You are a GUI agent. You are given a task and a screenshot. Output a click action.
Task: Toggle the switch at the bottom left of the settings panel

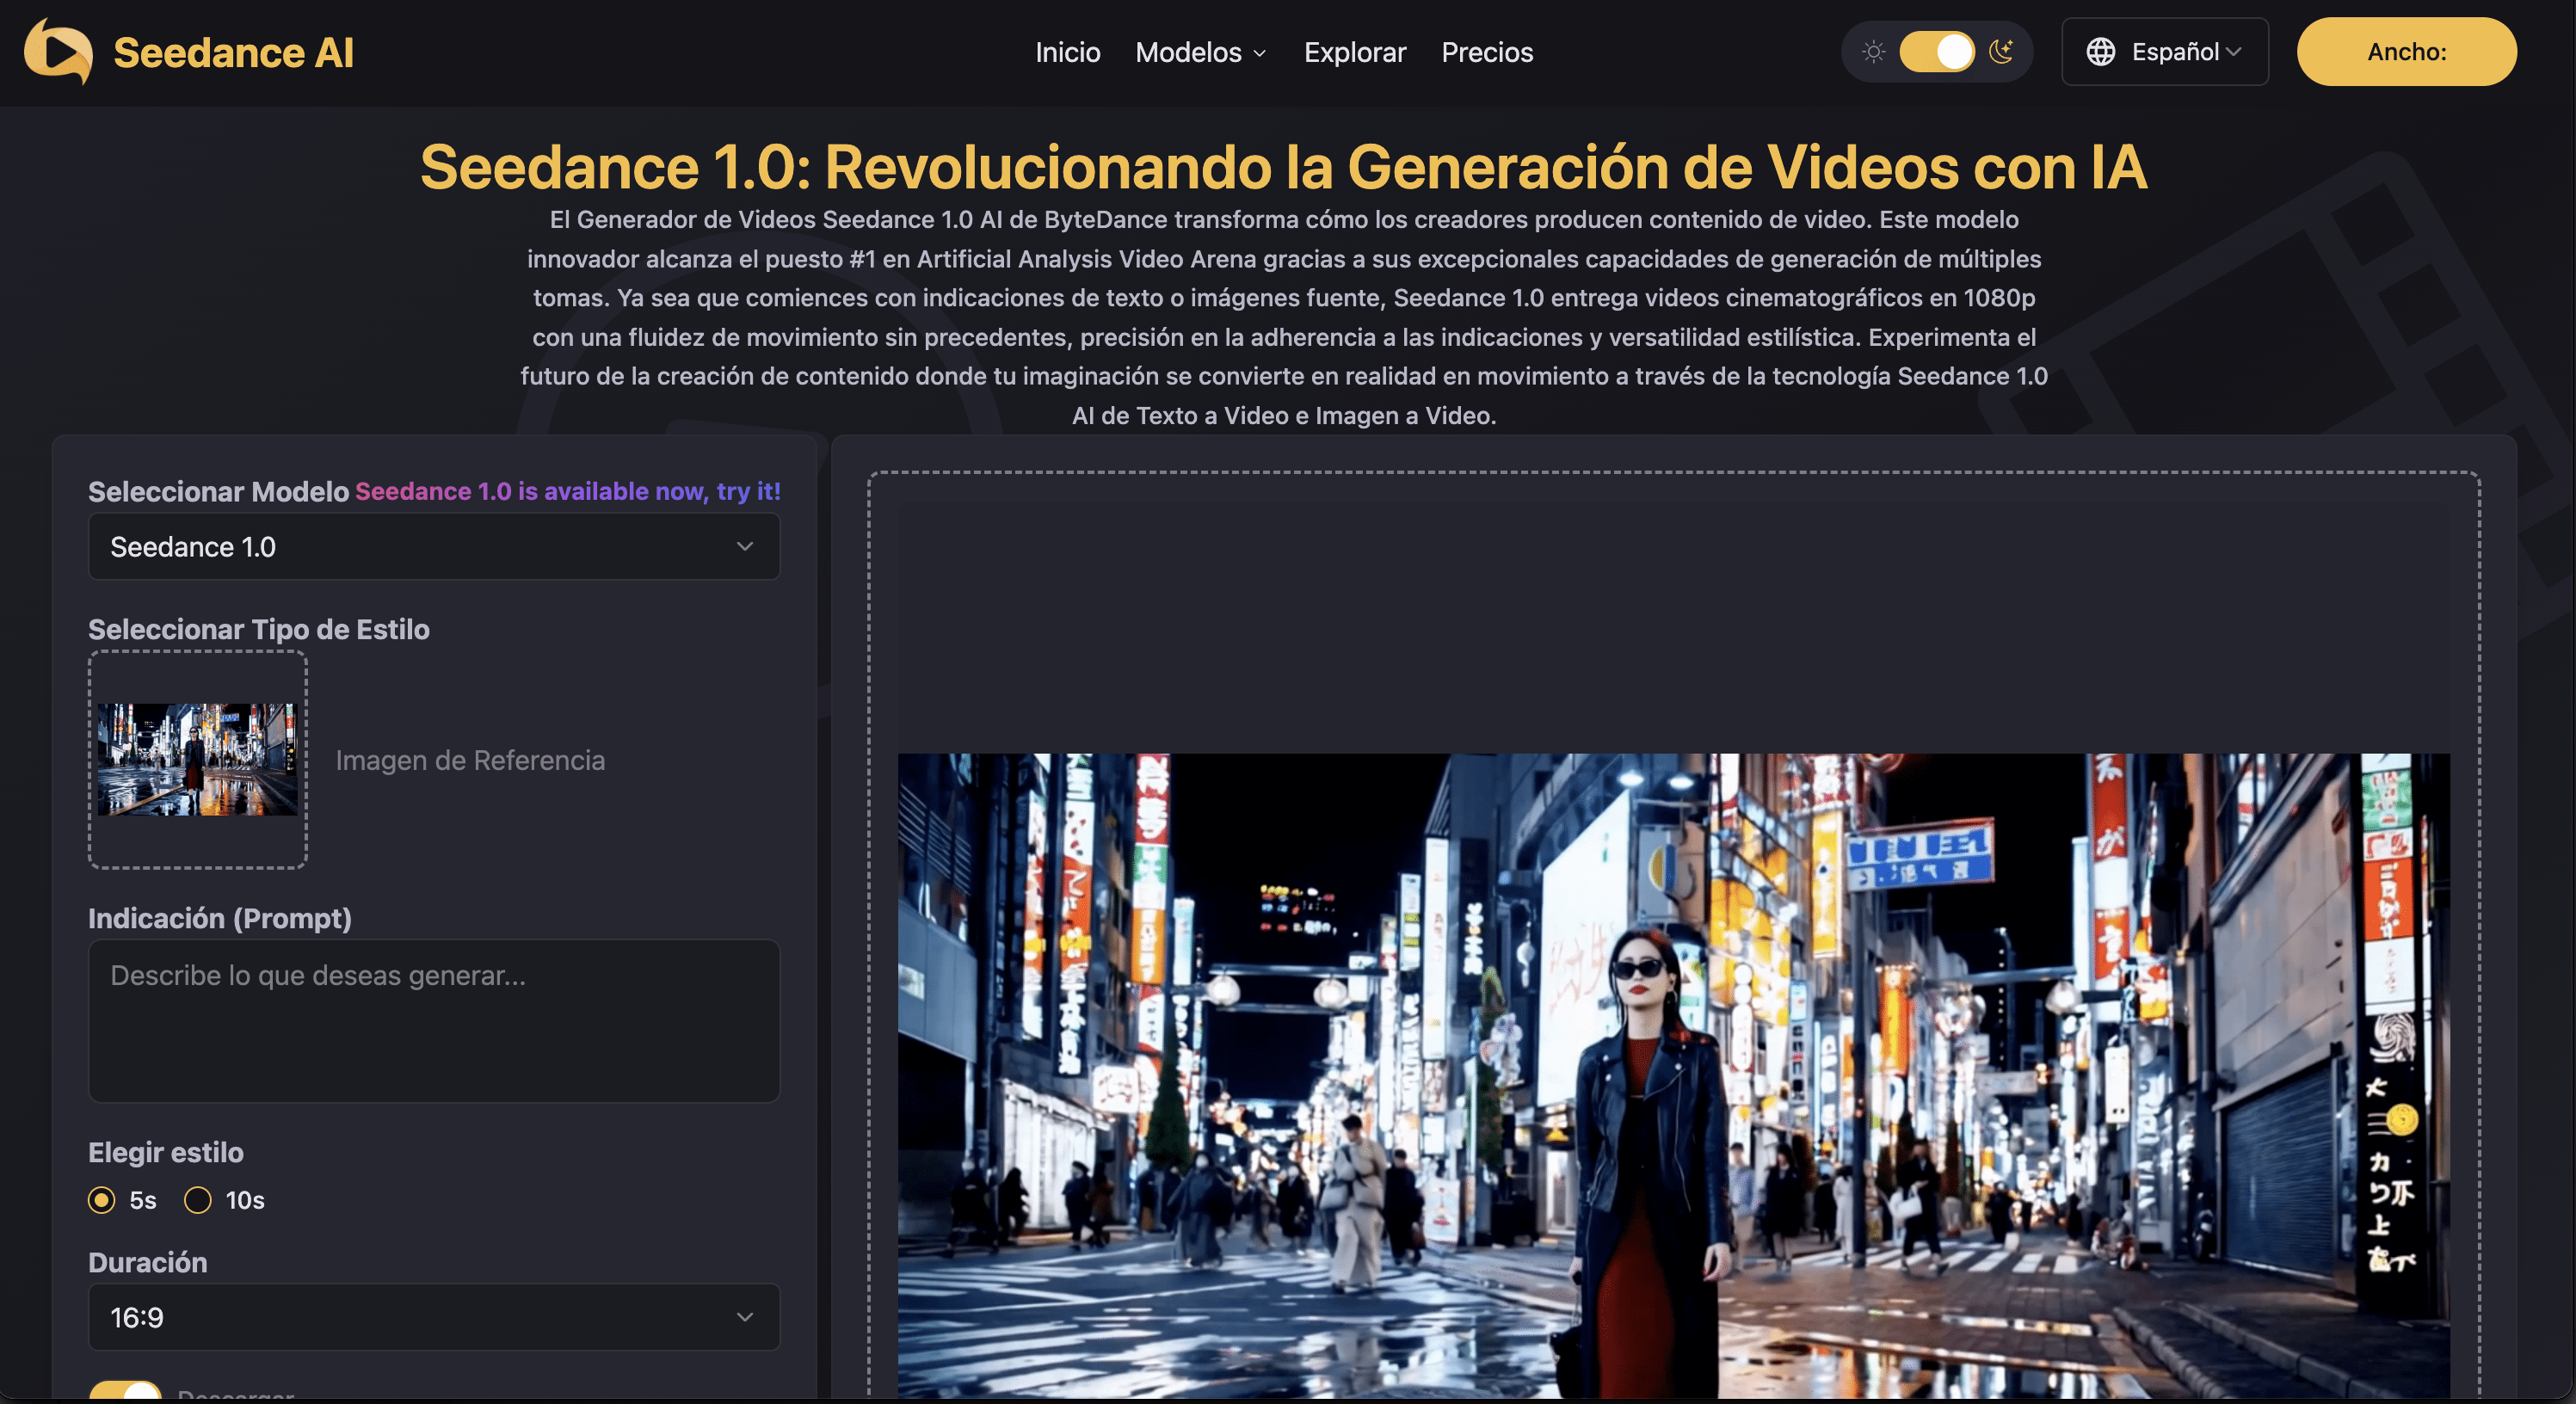click(x=125, y=1392)
